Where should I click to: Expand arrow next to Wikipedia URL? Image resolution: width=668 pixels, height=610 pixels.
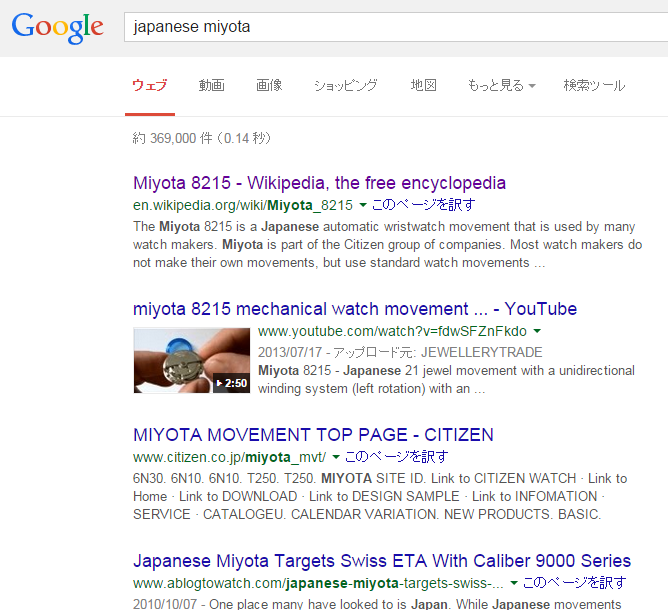coord(363,205)
